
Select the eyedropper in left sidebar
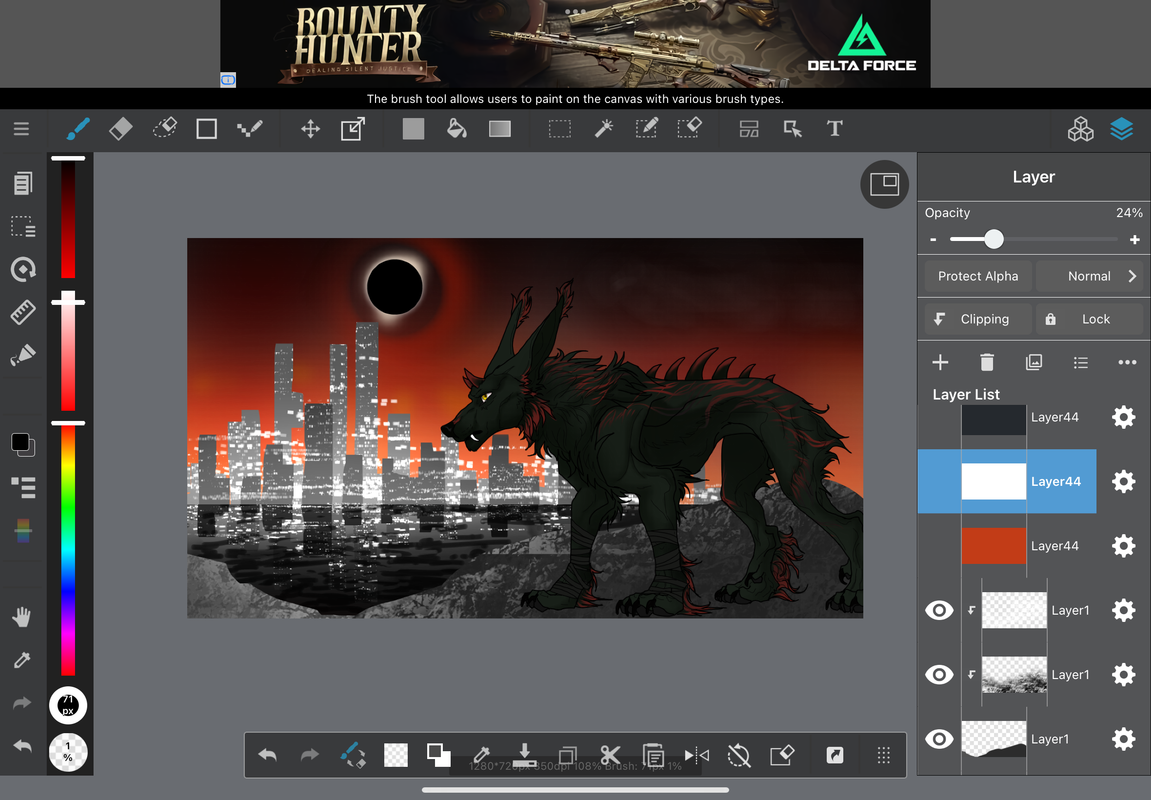(x=22, y=660)
